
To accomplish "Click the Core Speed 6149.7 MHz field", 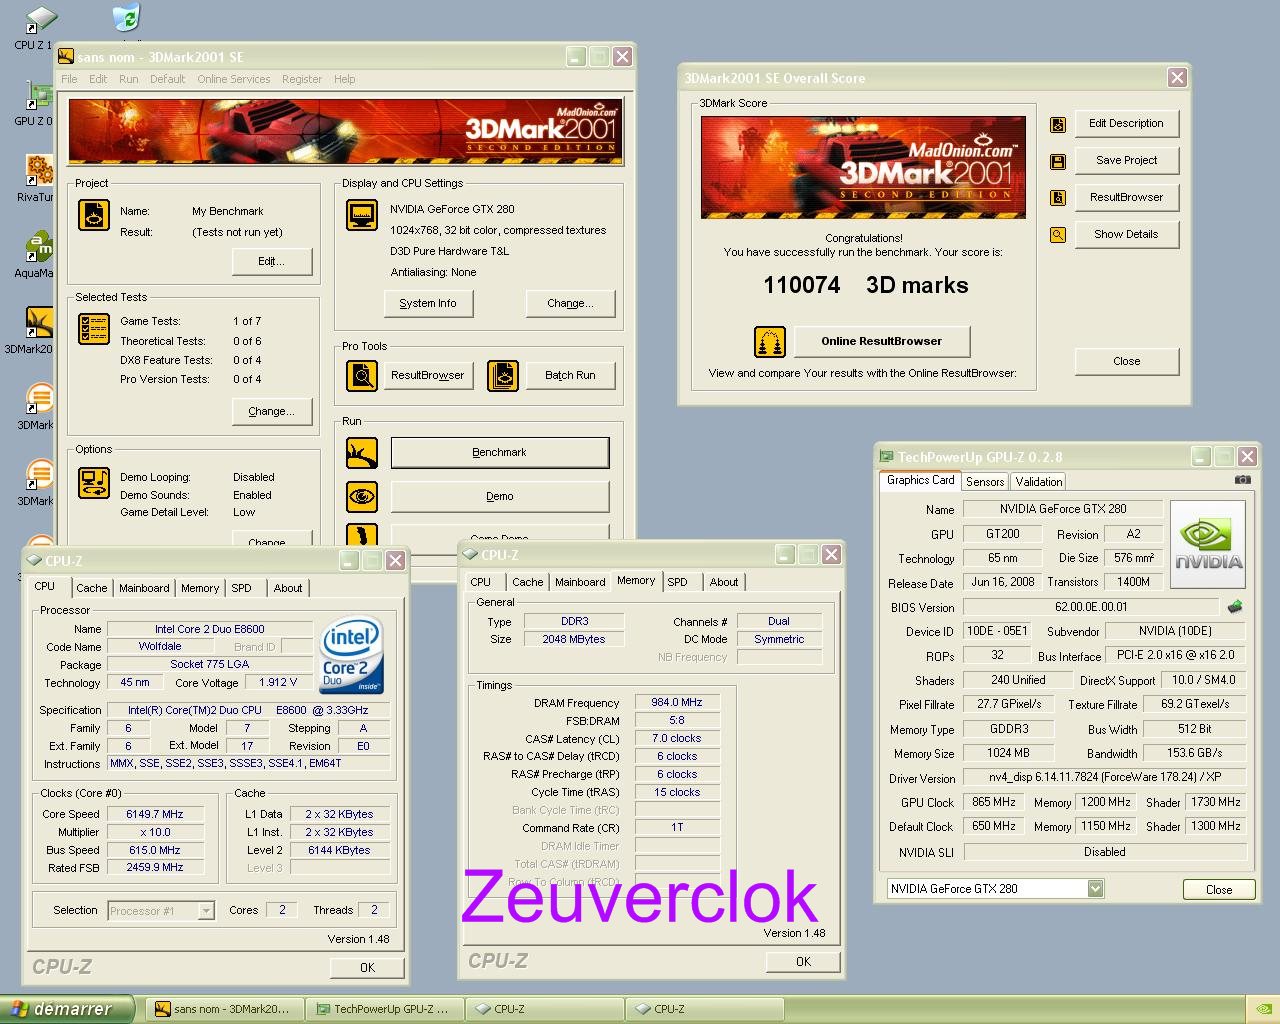I will tap(155, 814).
